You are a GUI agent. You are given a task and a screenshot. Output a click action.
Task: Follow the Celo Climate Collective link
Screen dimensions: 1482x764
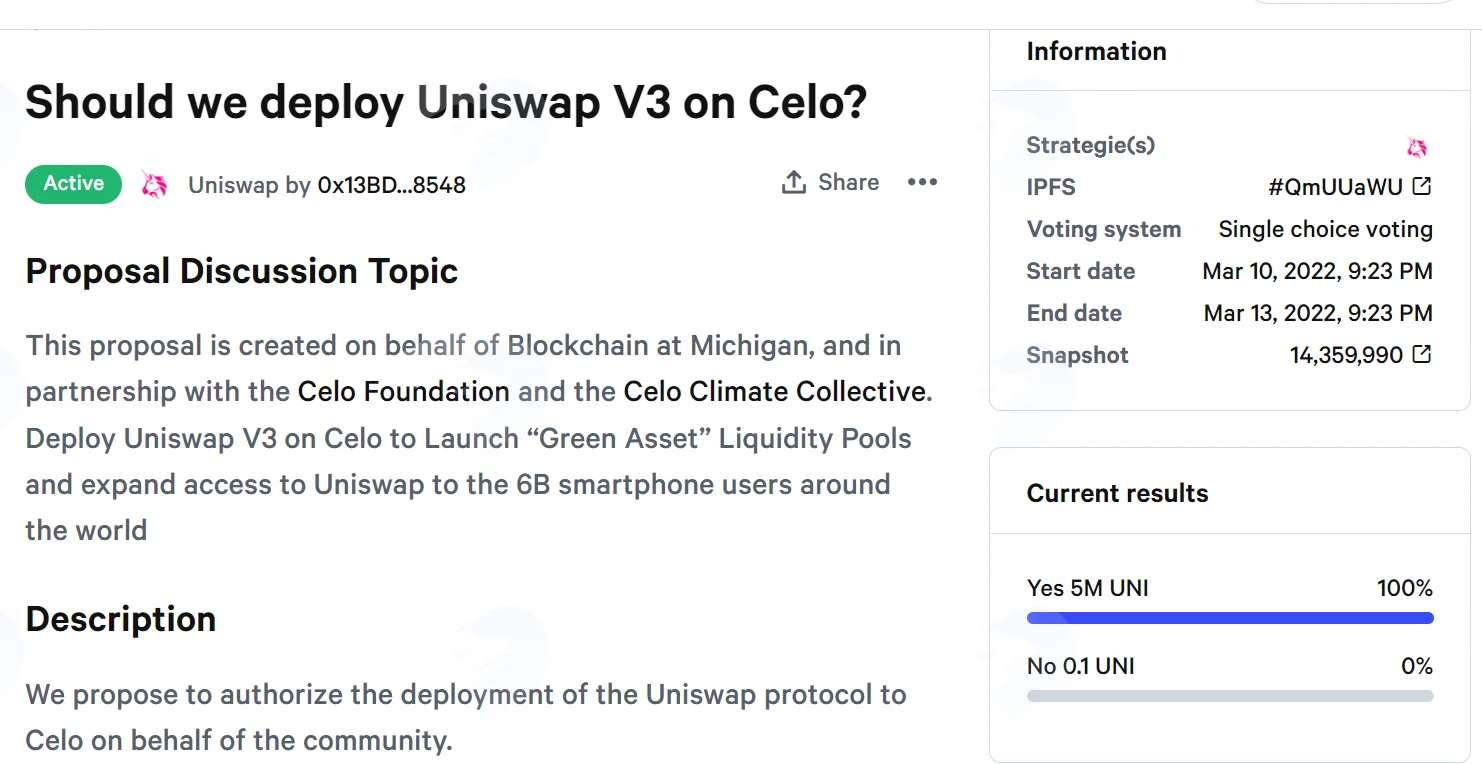point(775,391)
